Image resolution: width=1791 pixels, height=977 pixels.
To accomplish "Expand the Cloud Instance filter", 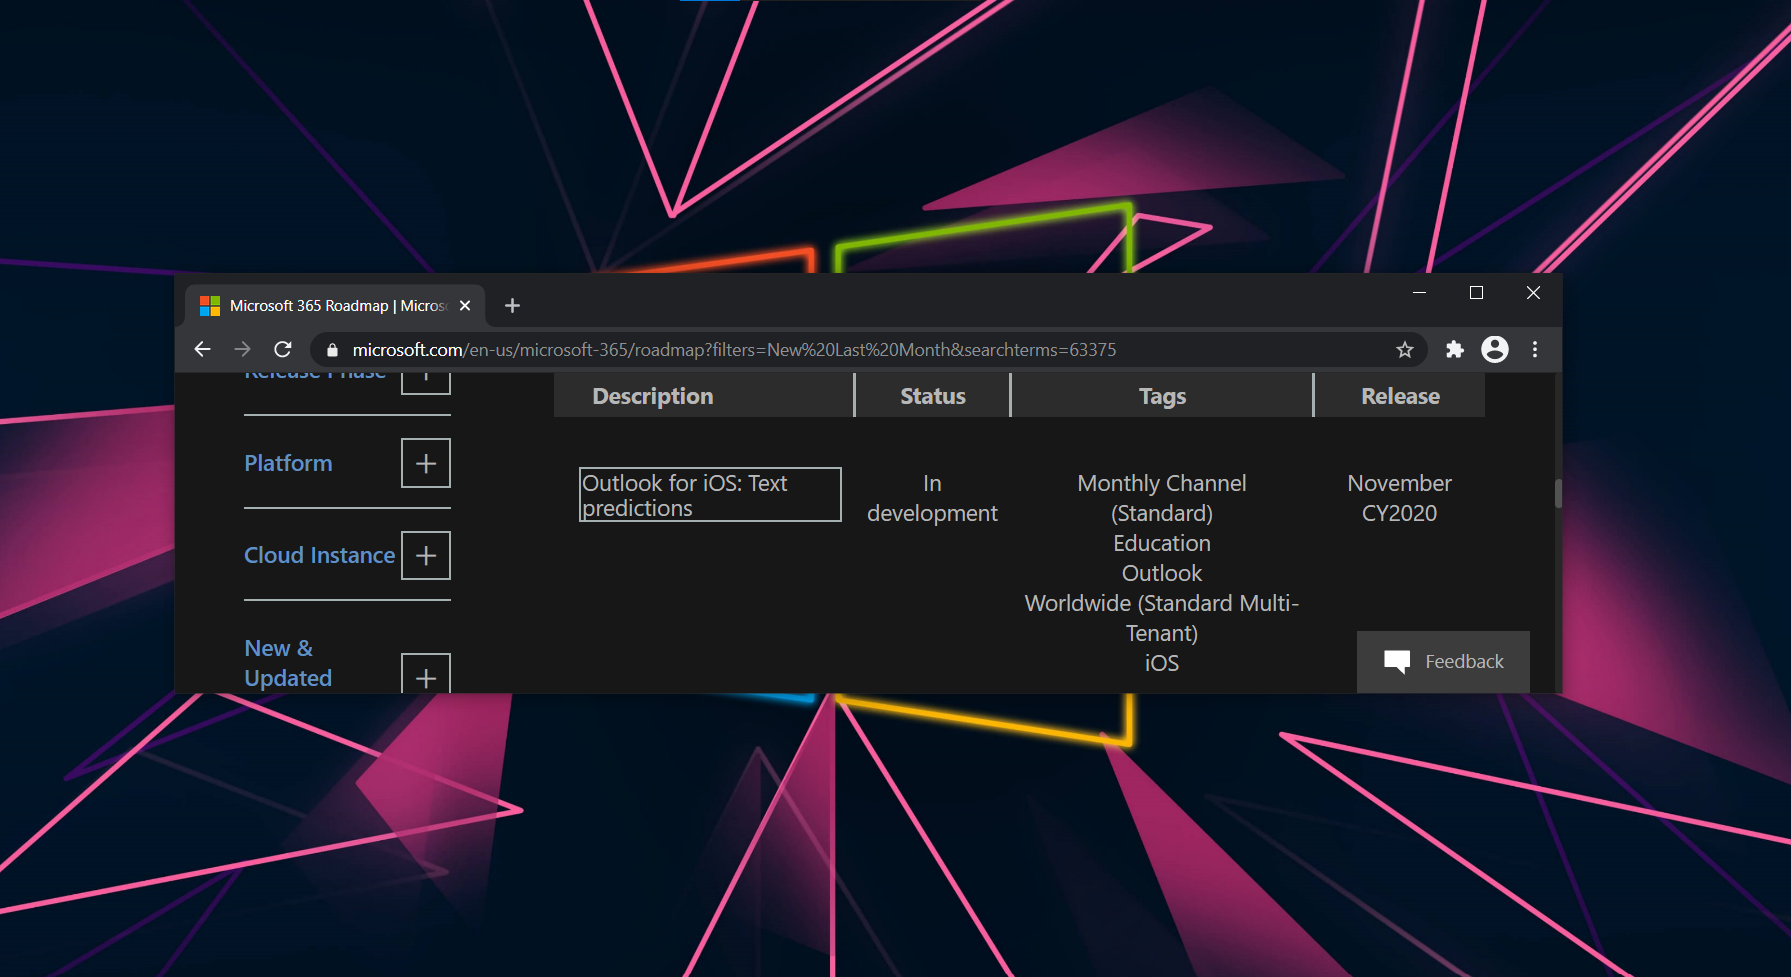I will pyautogui.click(x=426, y=555).
